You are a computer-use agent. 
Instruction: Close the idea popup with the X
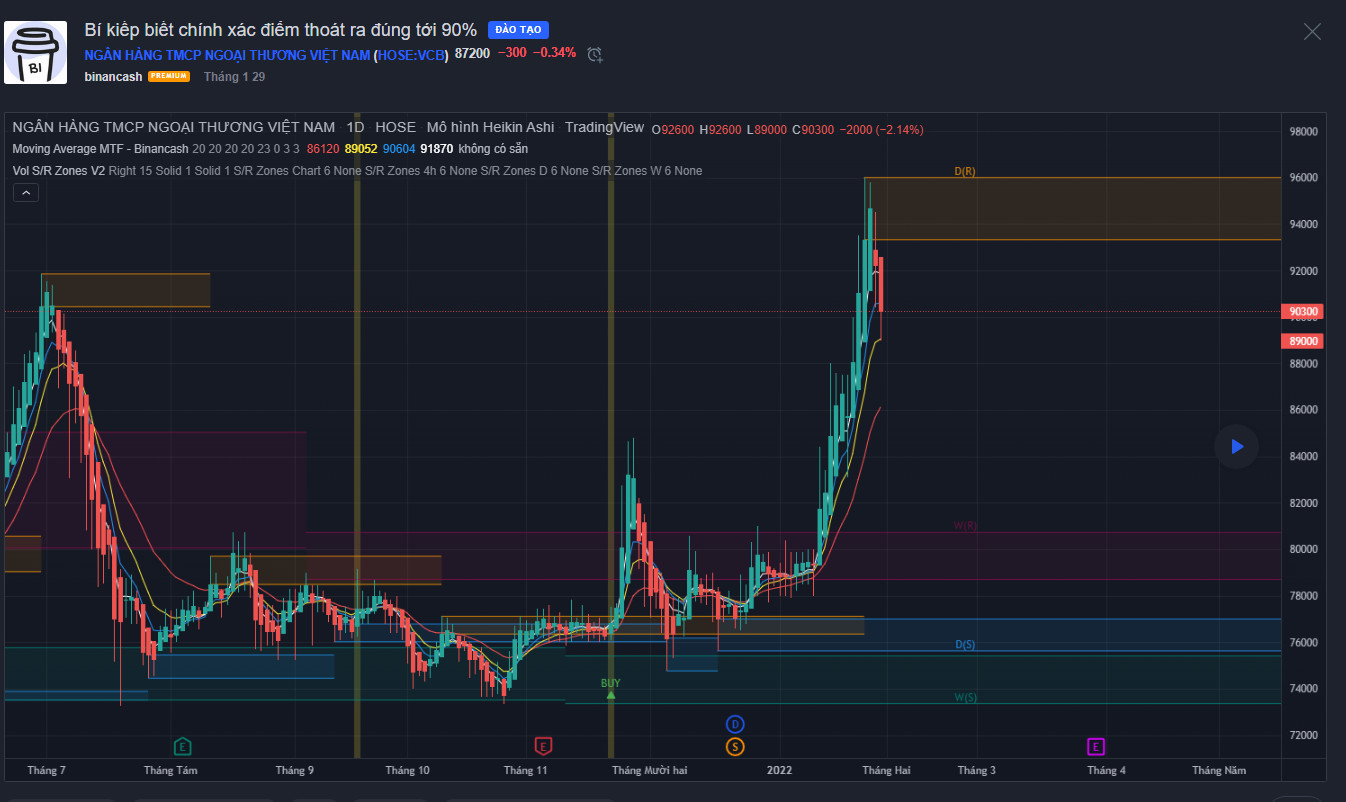1312,32
